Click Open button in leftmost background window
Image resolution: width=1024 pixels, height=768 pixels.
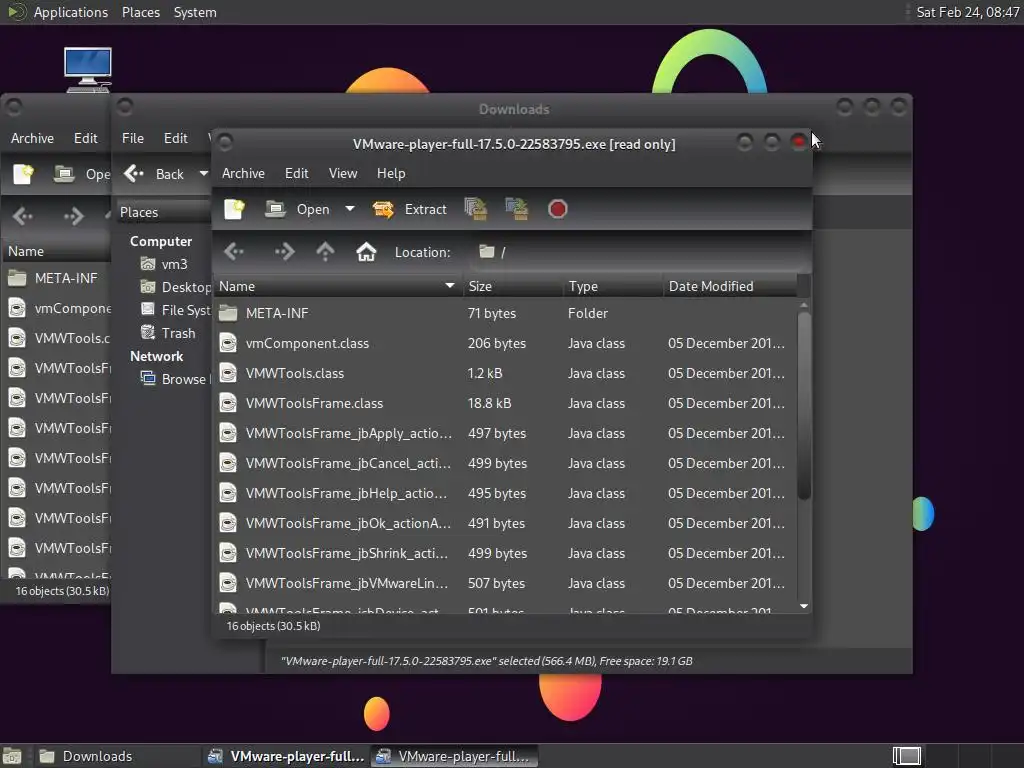82,174
